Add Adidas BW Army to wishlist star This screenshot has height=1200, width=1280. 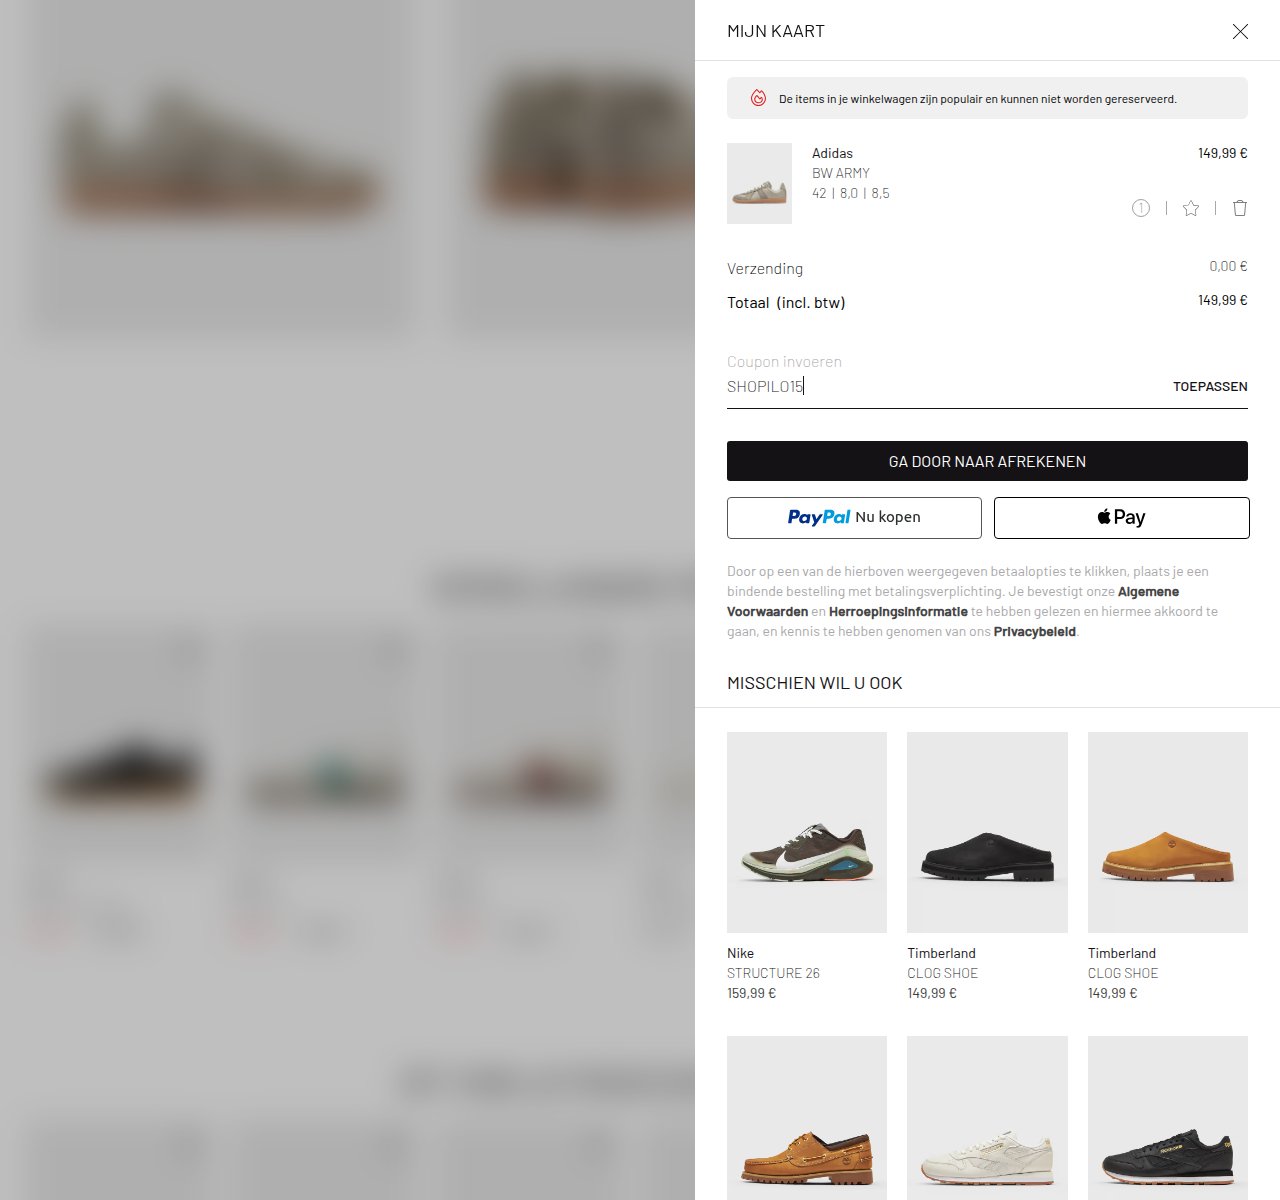pyautogui.click(x=1191, y=208)
